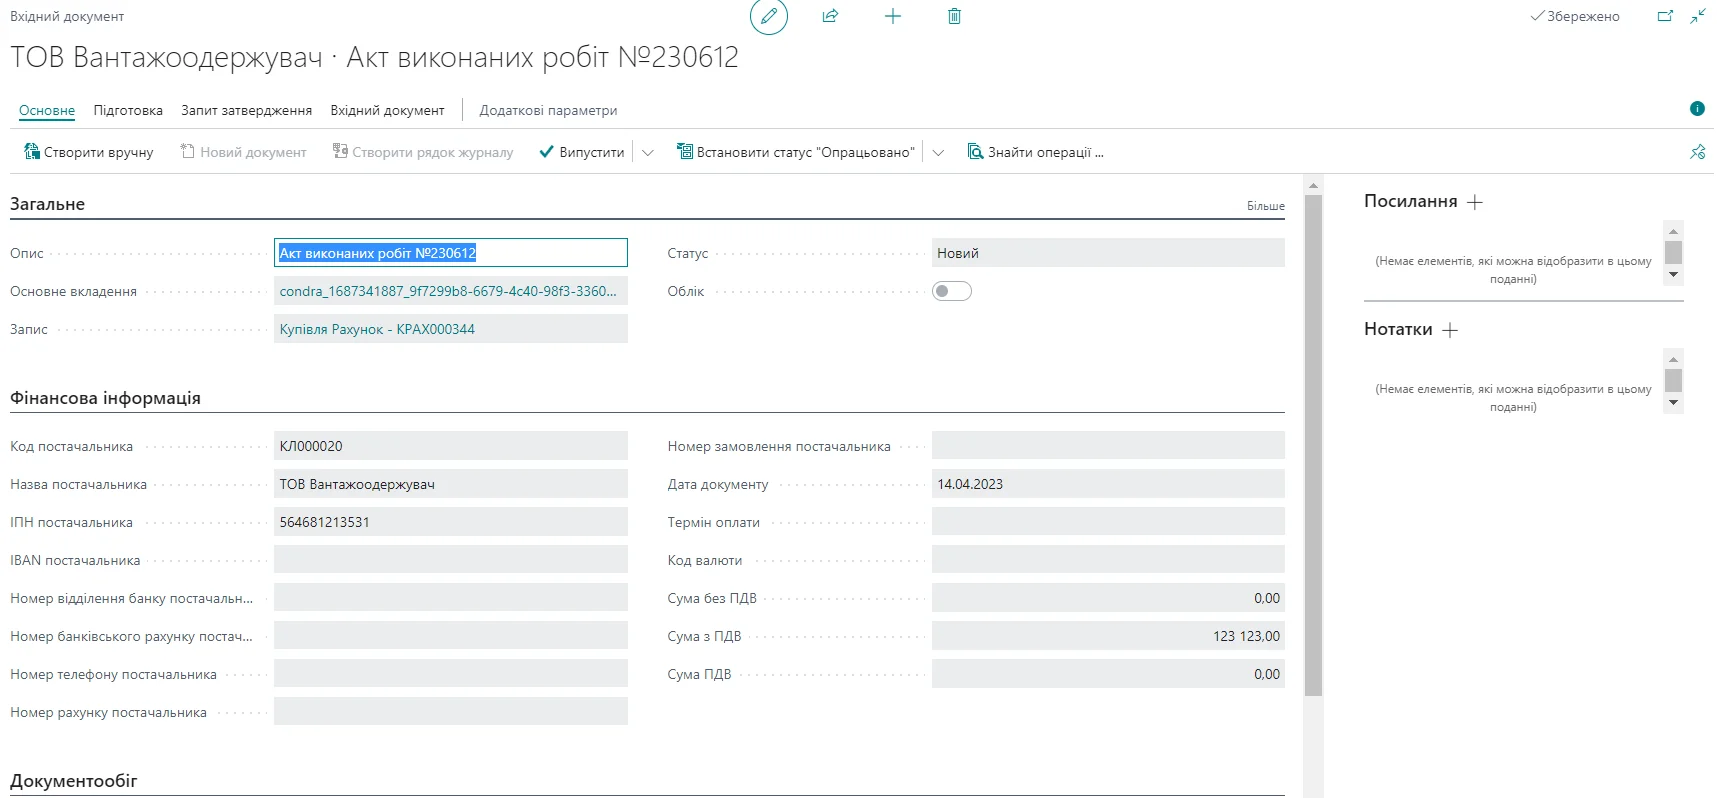Switch to Запит затвердження tab
The height and width of the screenshot is (798, 1717).
pyautogui.click(x=246, y=110)
